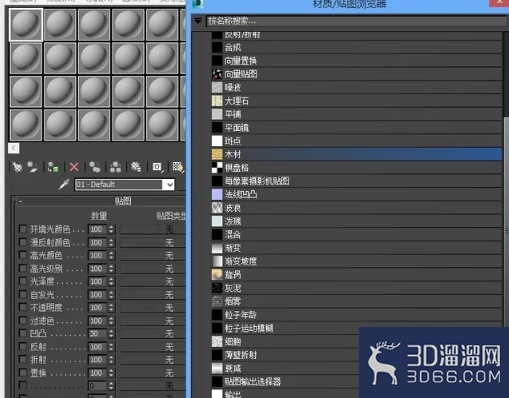The width and height of the screenshot is (509, 398).
Task: Open the 01 - Default material name dropdown
Action: coord(169,184)
